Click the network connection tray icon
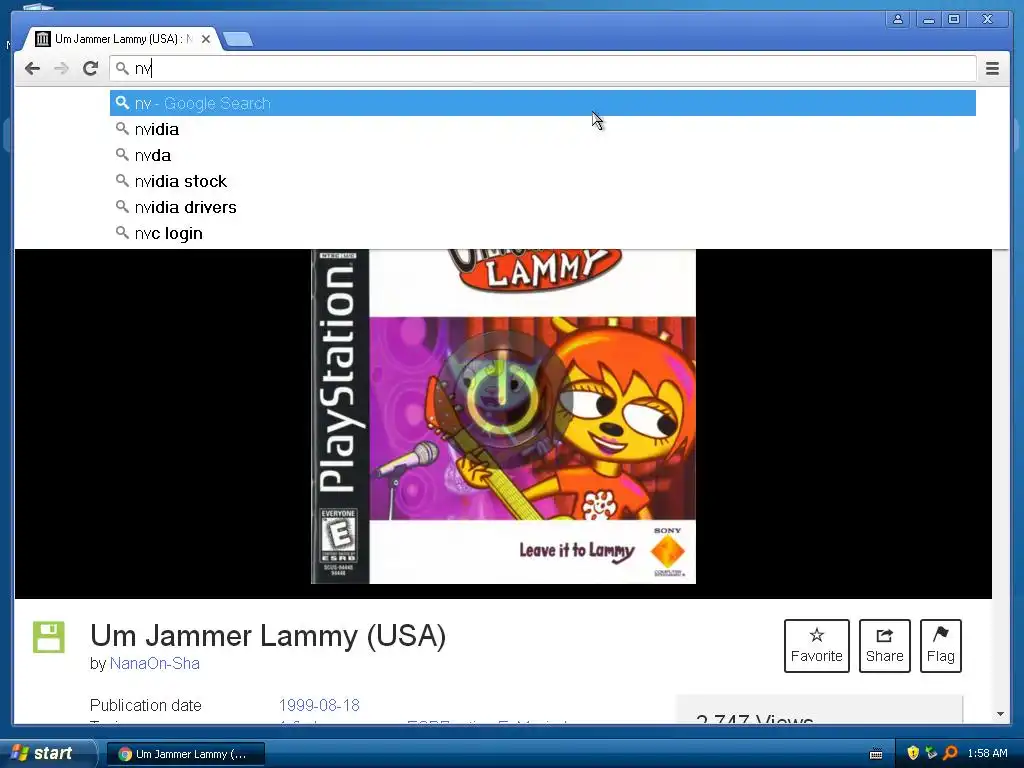 click(931, 754)
